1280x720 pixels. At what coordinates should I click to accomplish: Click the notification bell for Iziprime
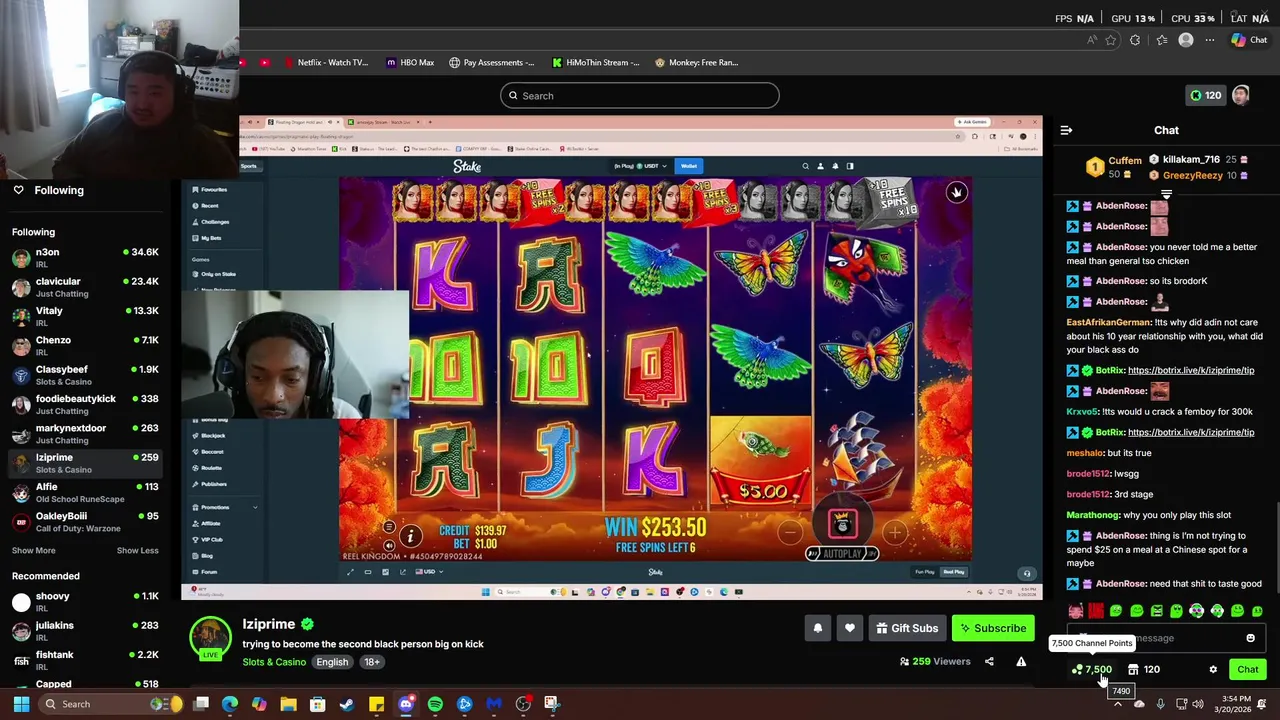coord(817,628)
